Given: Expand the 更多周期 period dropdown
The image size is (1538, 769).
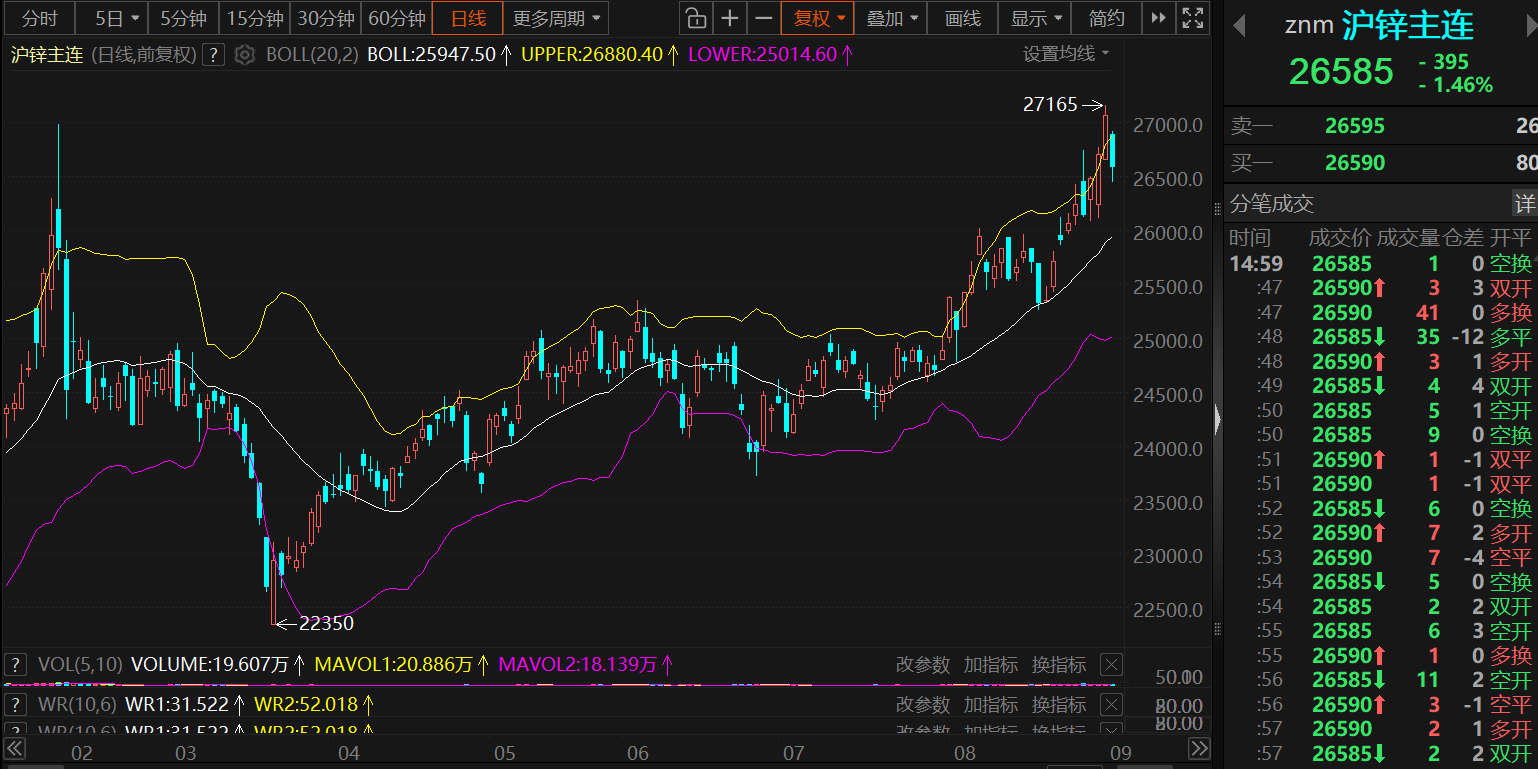Looking at the screenshot, I should point(556,18).
